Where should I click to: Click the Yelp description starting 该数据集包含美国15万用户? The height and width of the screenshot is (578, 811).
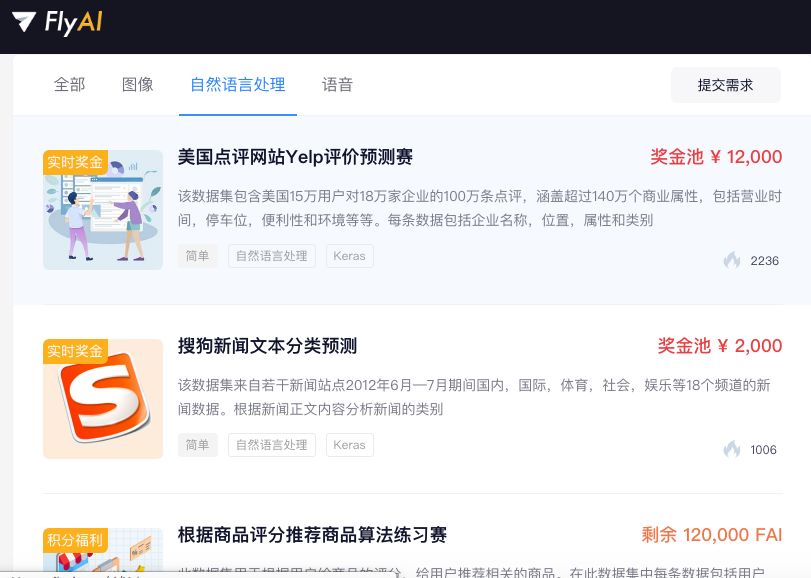click(479, 208)
